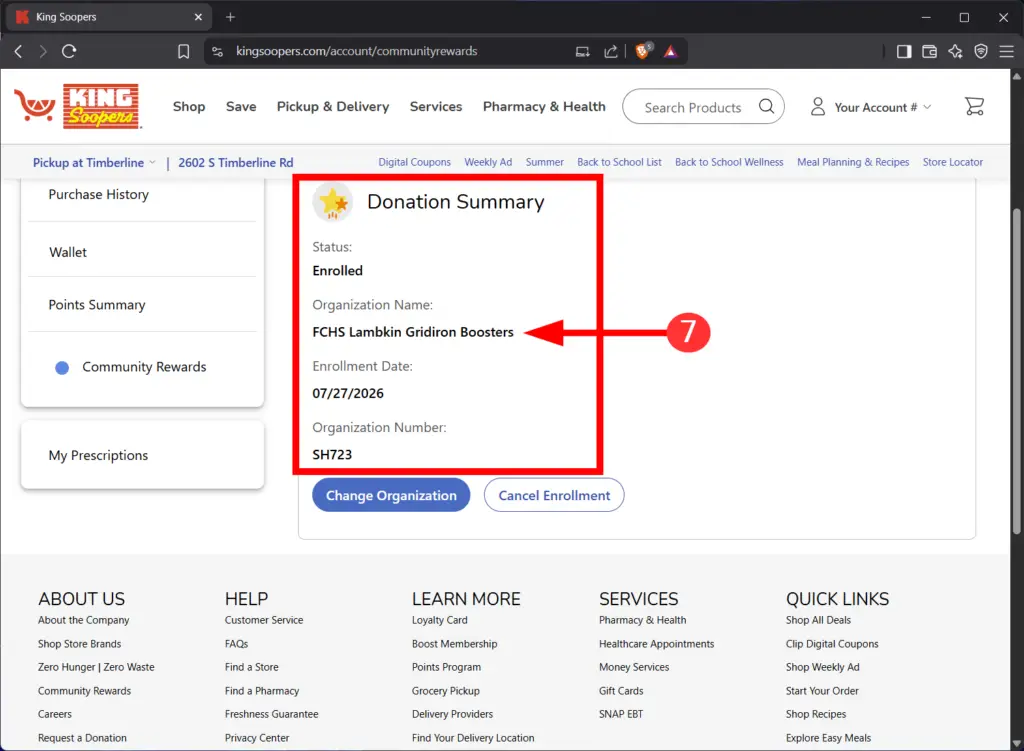The image size is (1024, 751).
Task: Open the Store Locator link
Action: click(x=952, y=162)
